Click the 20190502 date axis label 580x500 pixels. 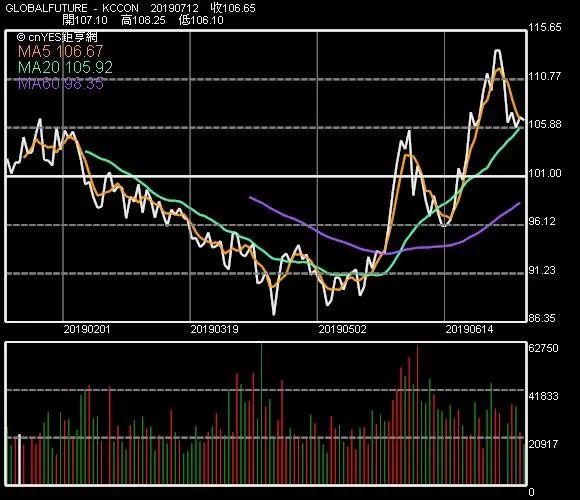click(x=343, y=329)
